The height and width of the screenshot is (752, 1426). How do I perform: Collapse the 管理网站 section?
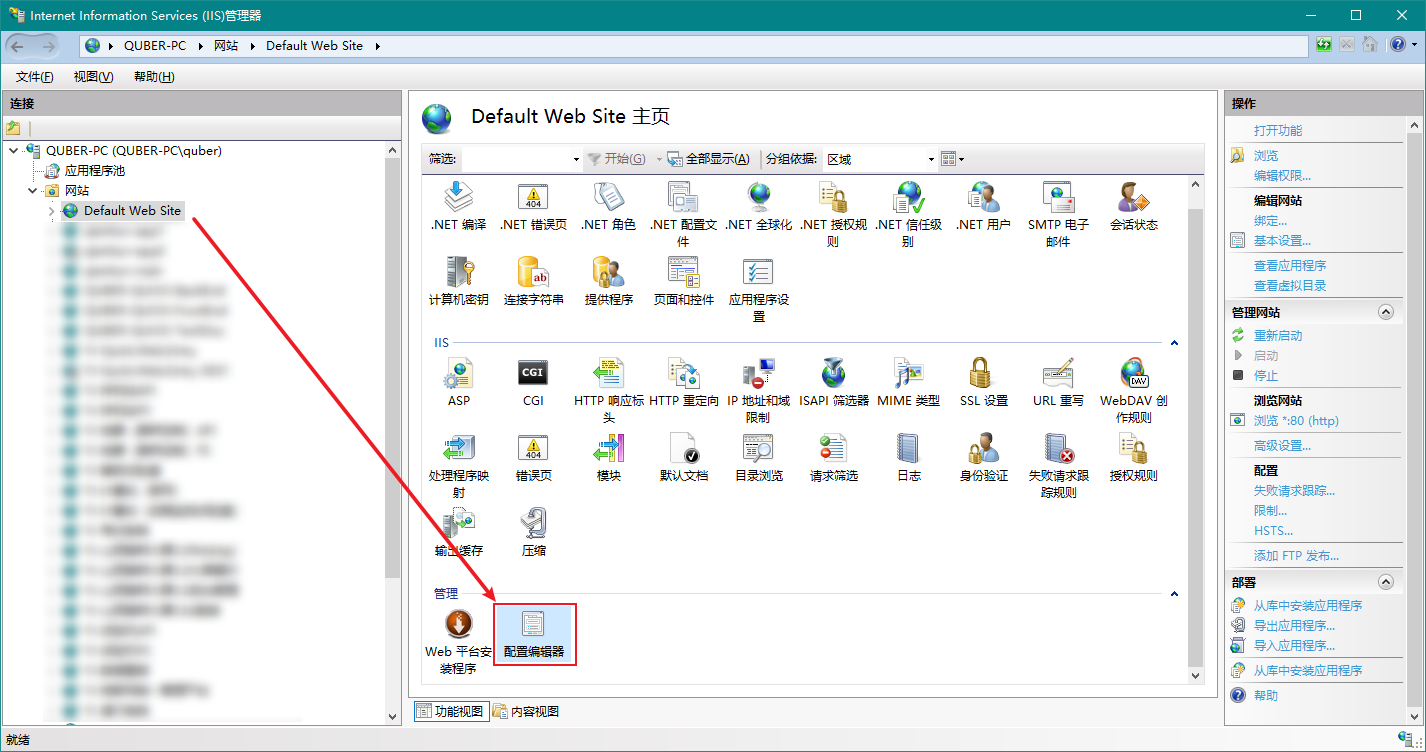(1386, 311)
